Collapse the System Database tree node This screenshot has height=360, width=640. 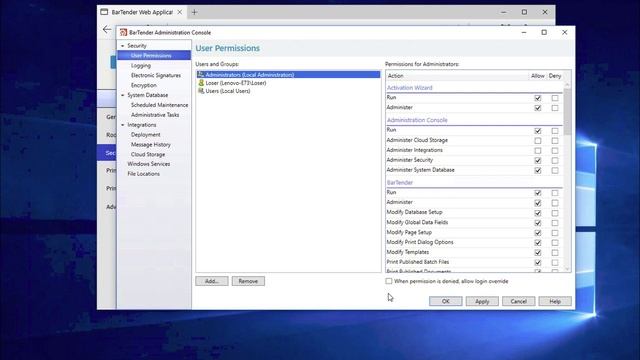122,96
